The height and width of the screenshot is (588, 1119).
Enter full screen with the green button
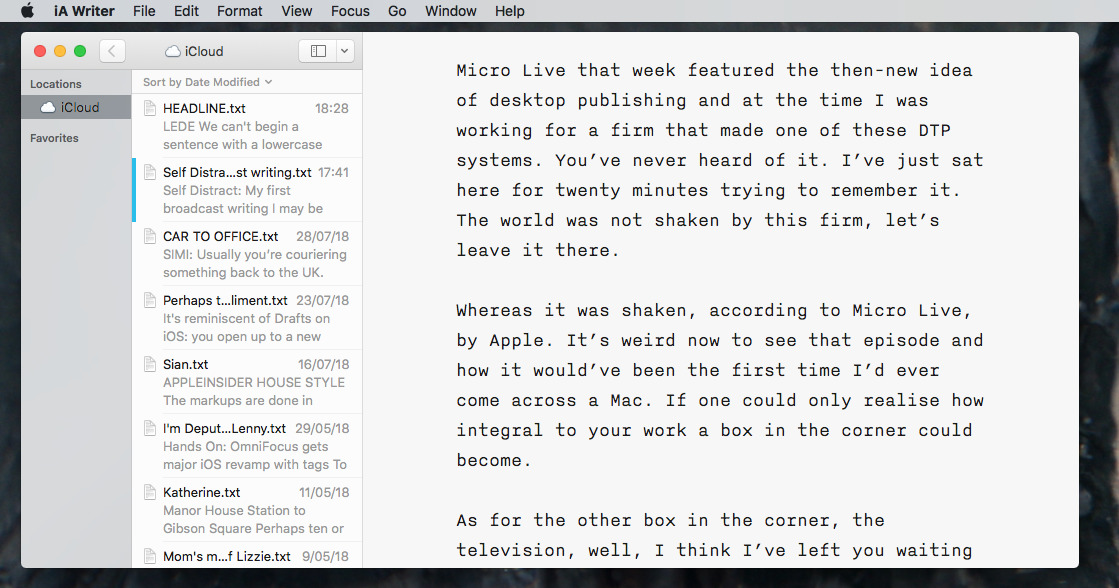[80, 51]
